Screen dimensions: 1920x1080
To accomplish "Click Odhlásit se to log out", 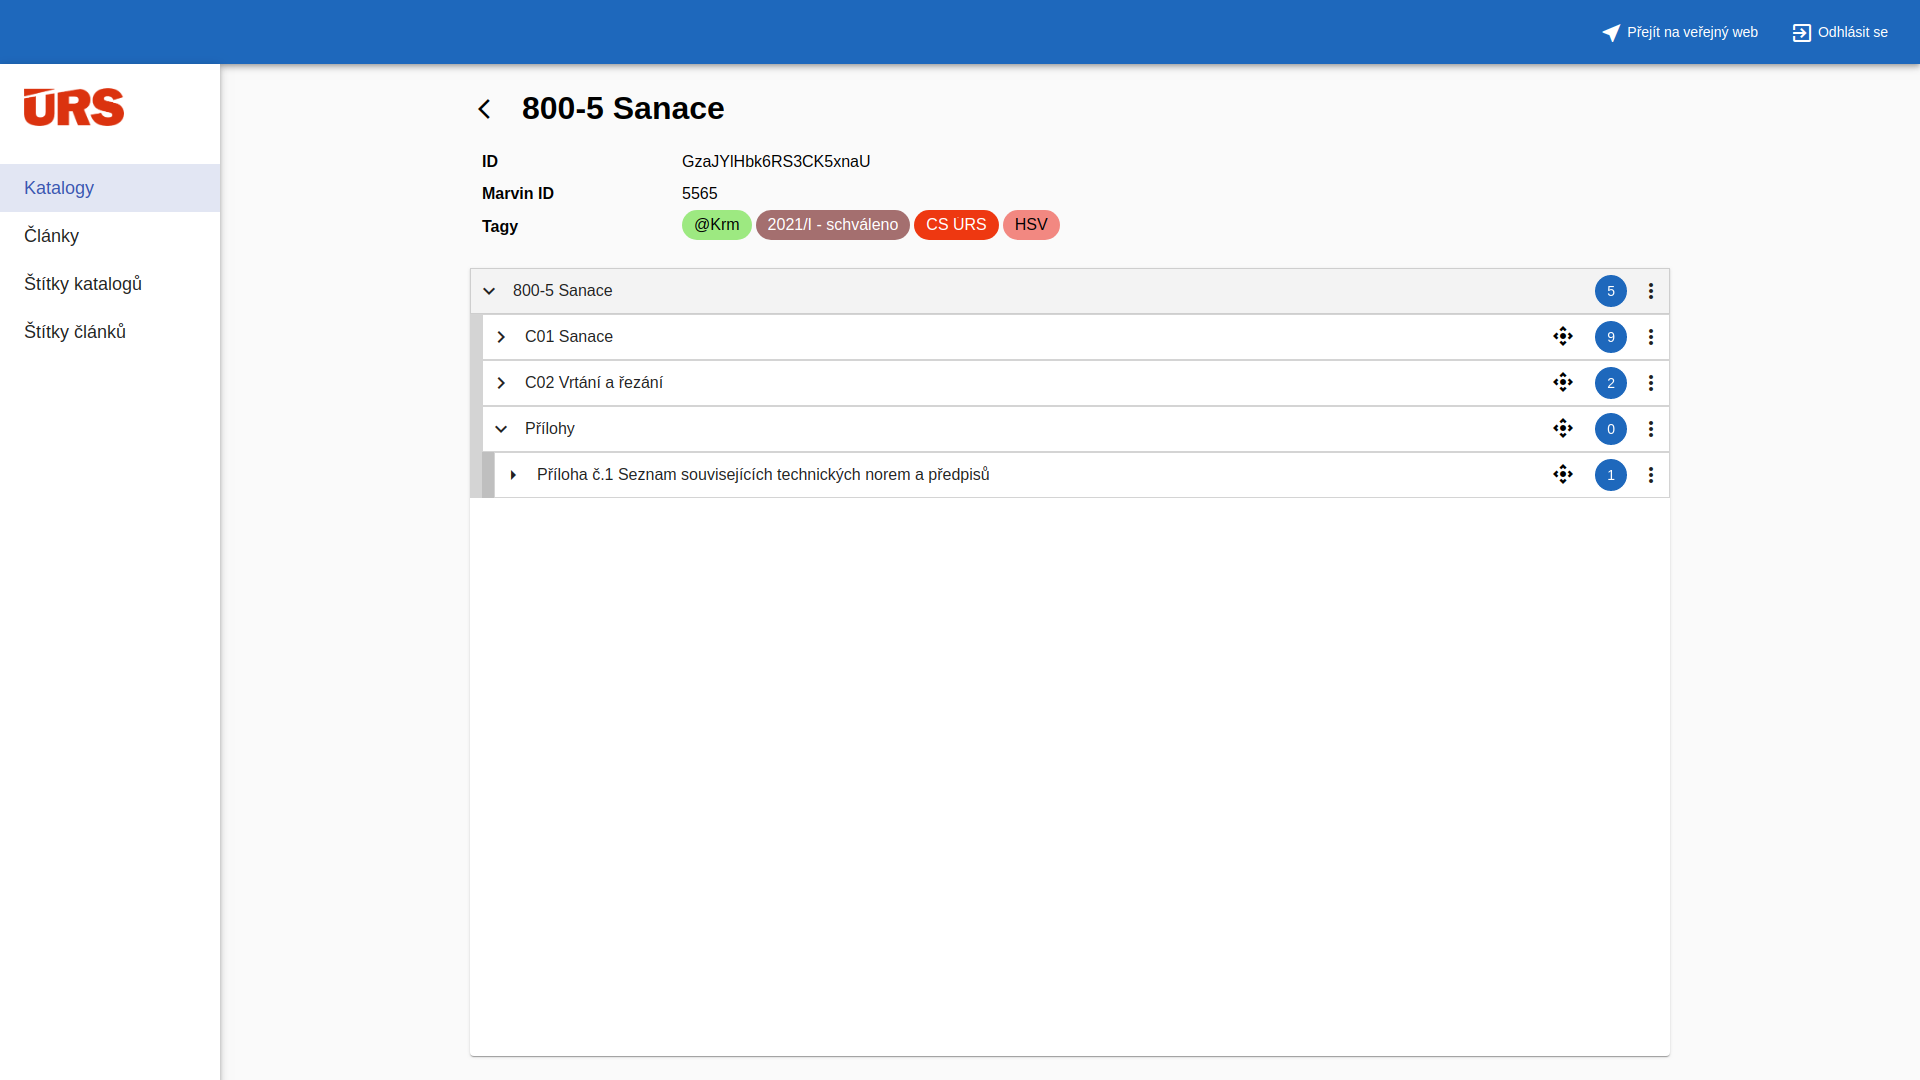I will (1840, 32).
